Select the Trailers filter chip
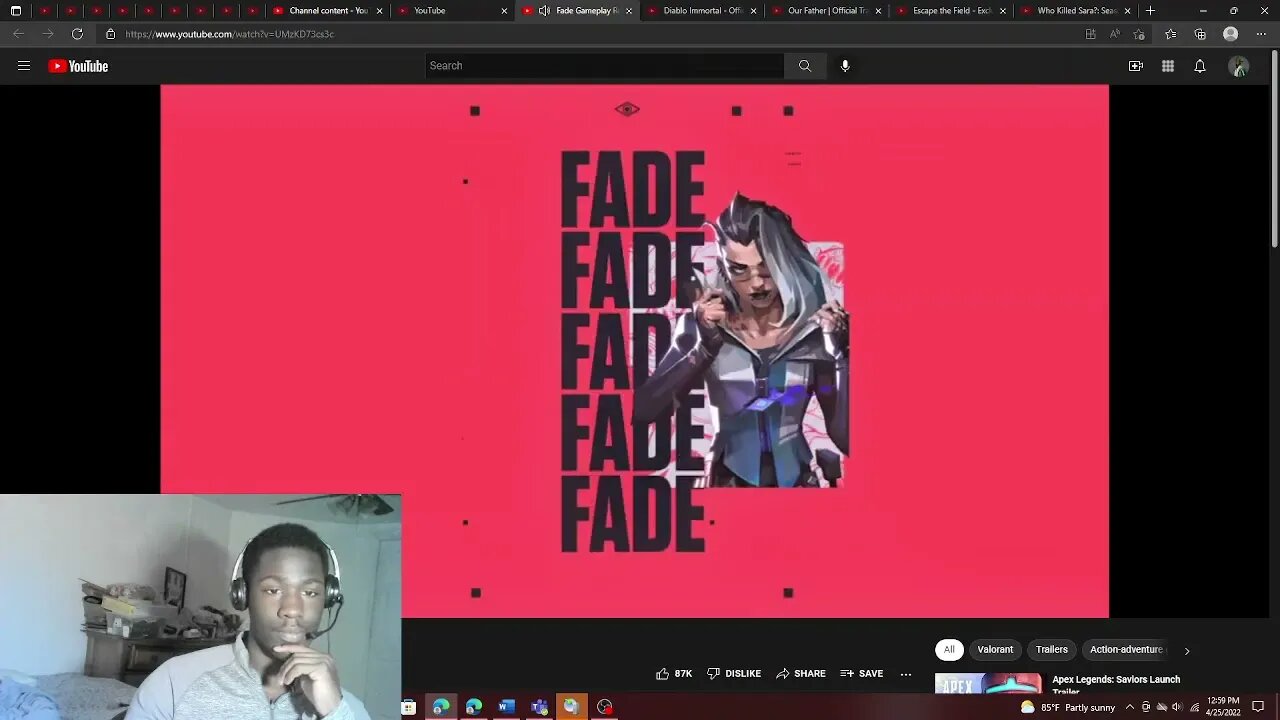 [1052, 650]
